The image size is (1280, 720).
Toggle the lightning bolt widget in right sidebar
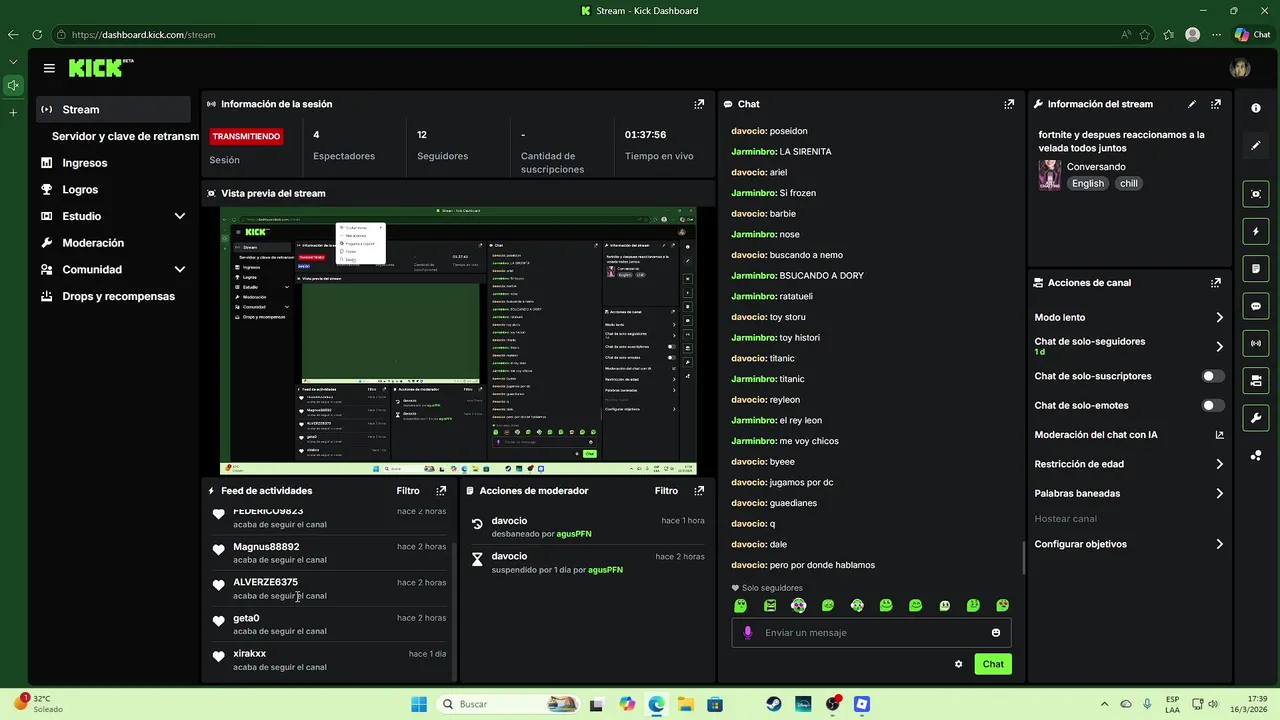[x=1256, y=232]
